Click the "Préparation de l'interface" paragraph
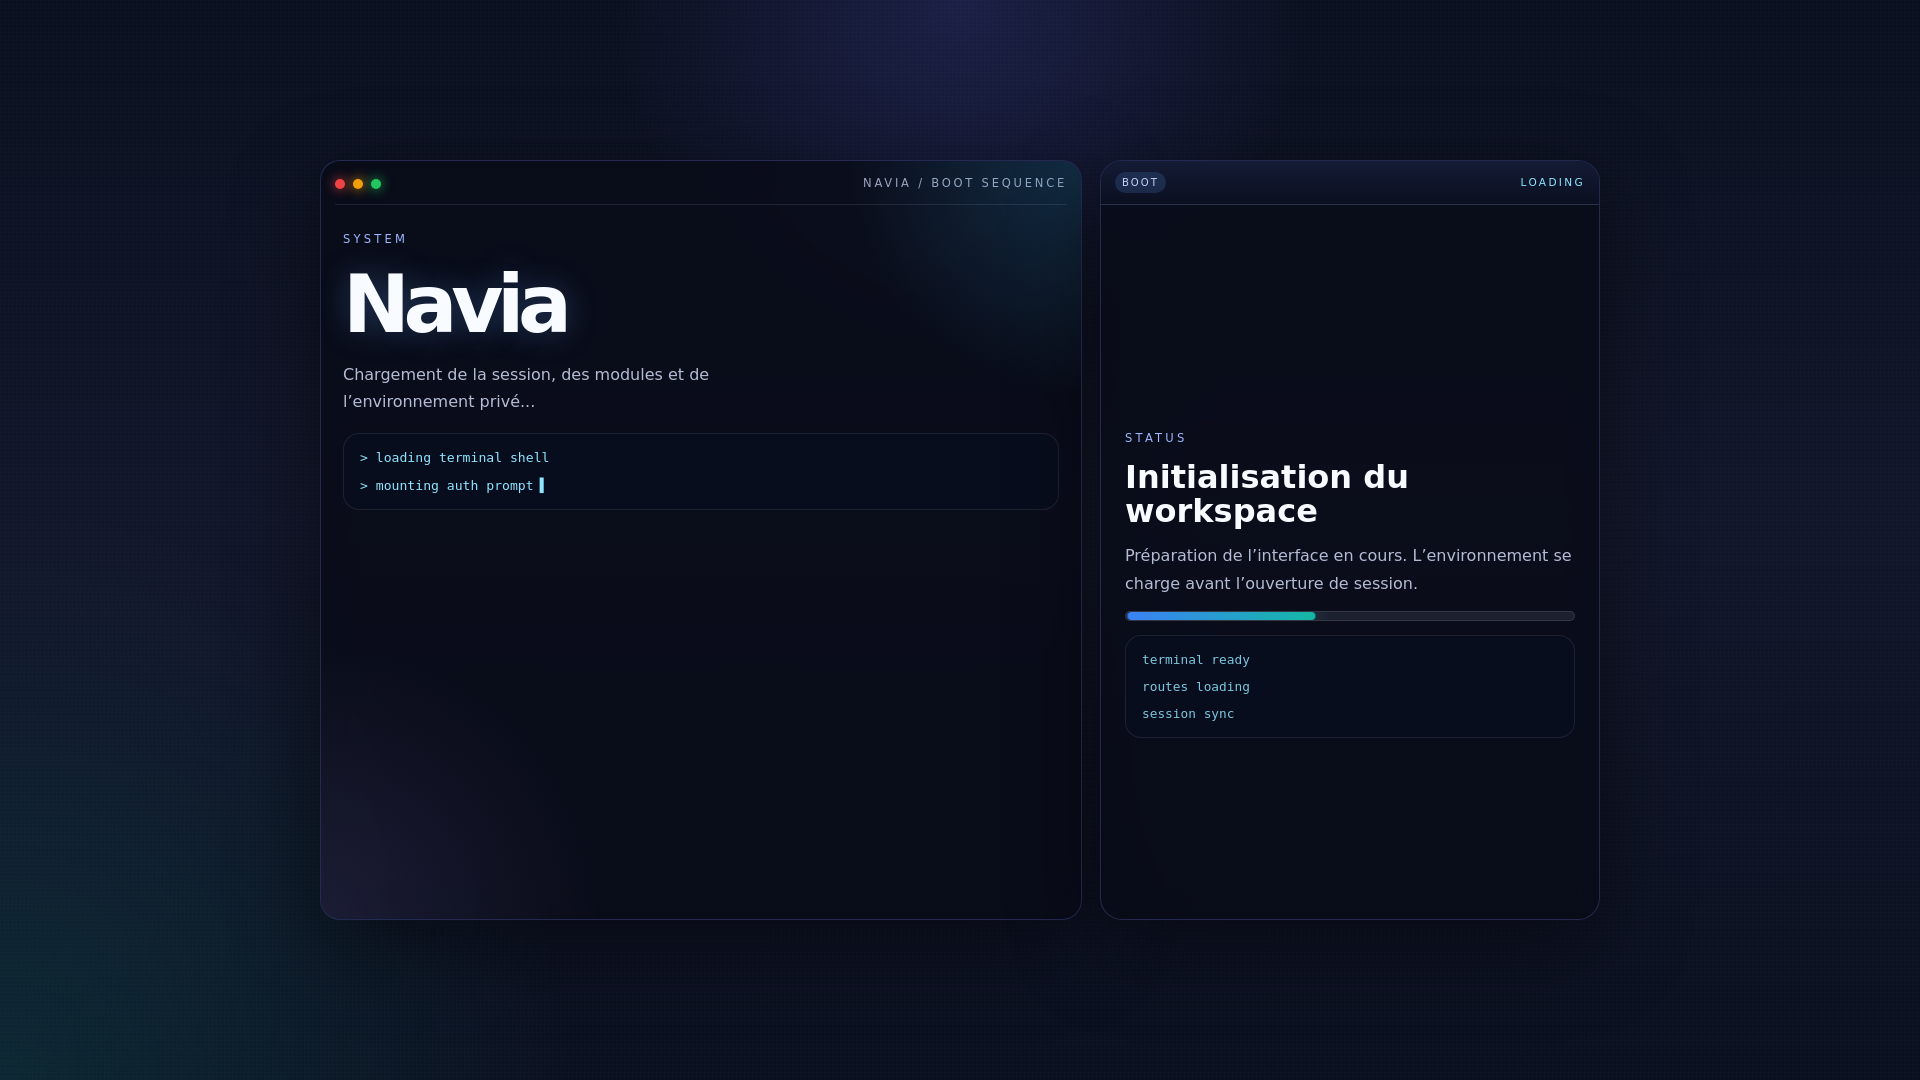 click(1348, 569)
